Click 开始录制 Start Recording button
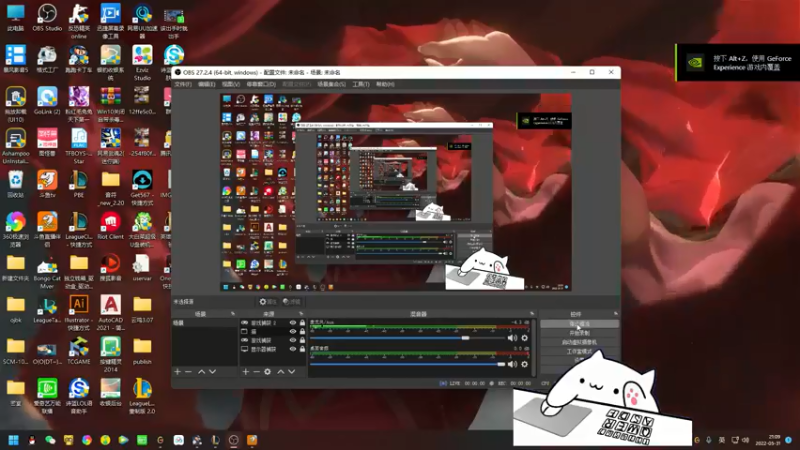800x450 pixels. click(x=580, y=333)
